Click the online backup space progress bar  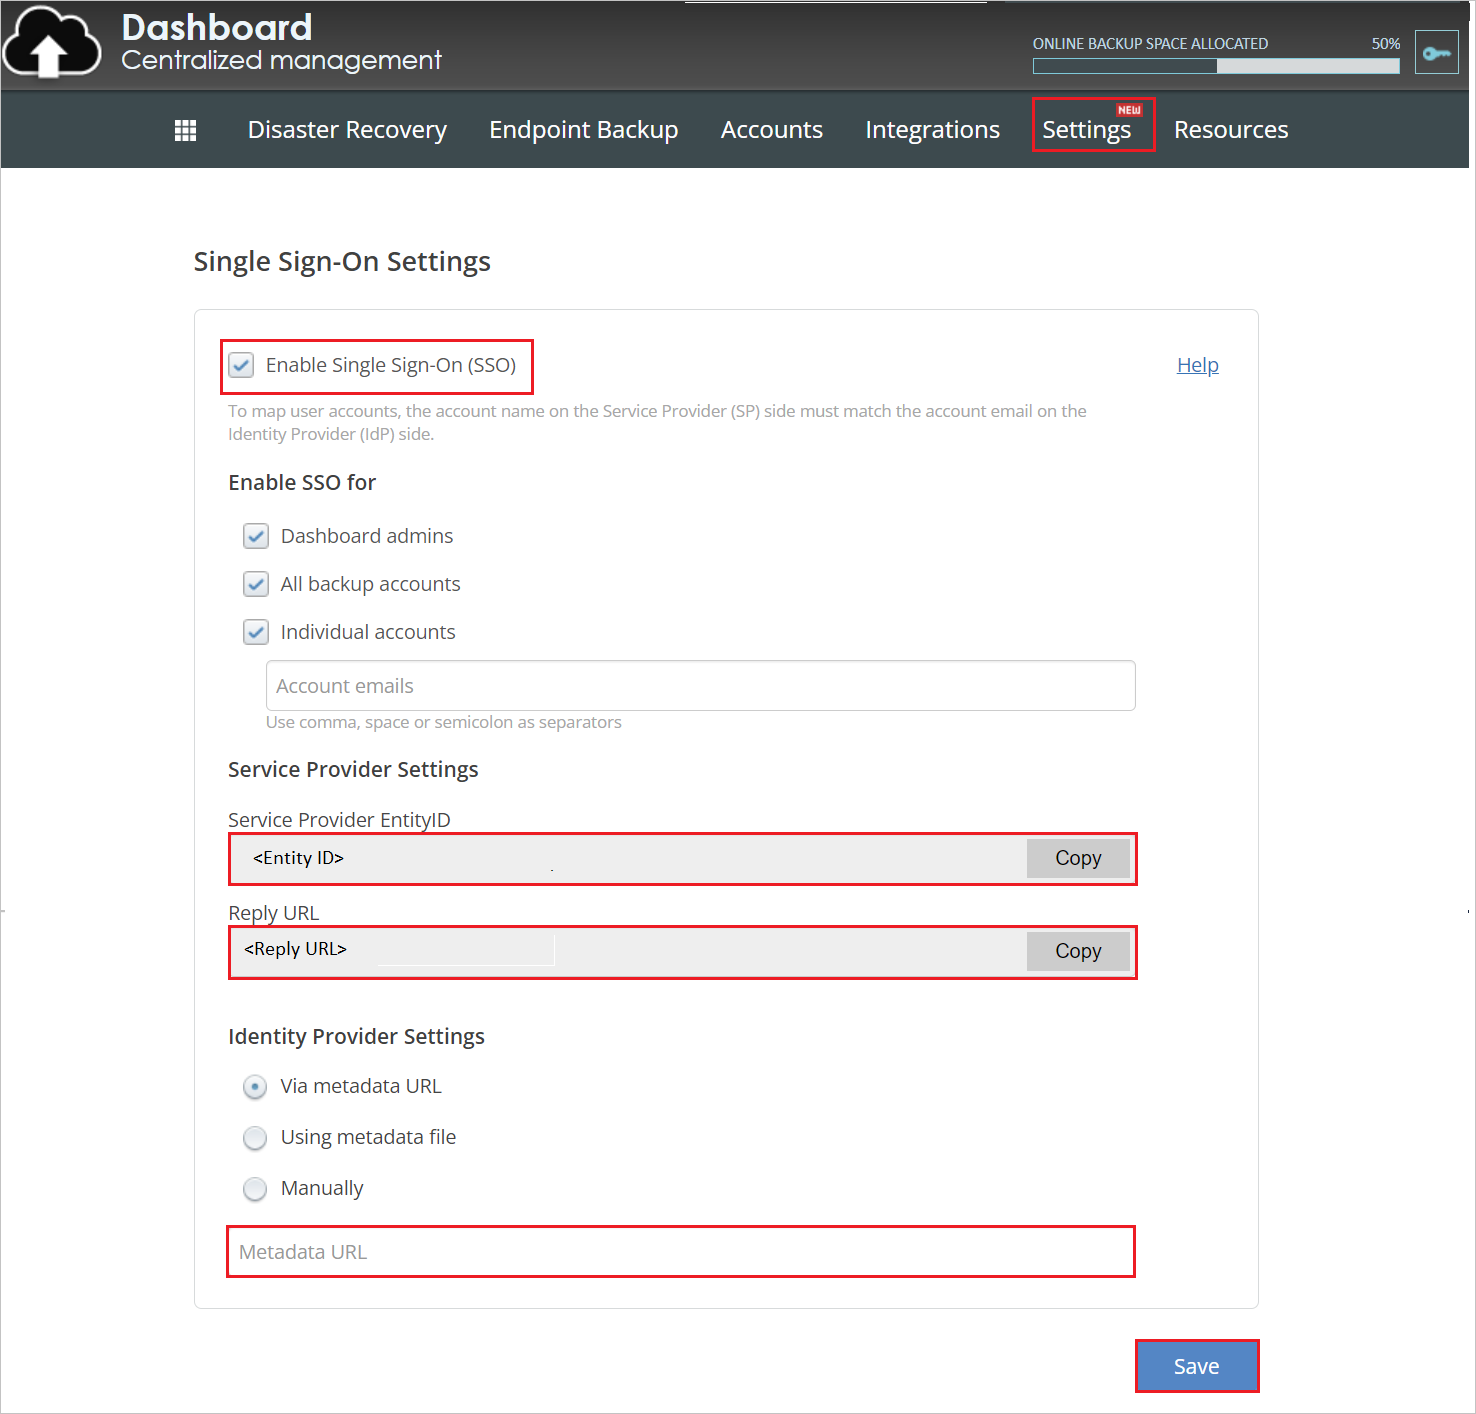coord(1216,66)
